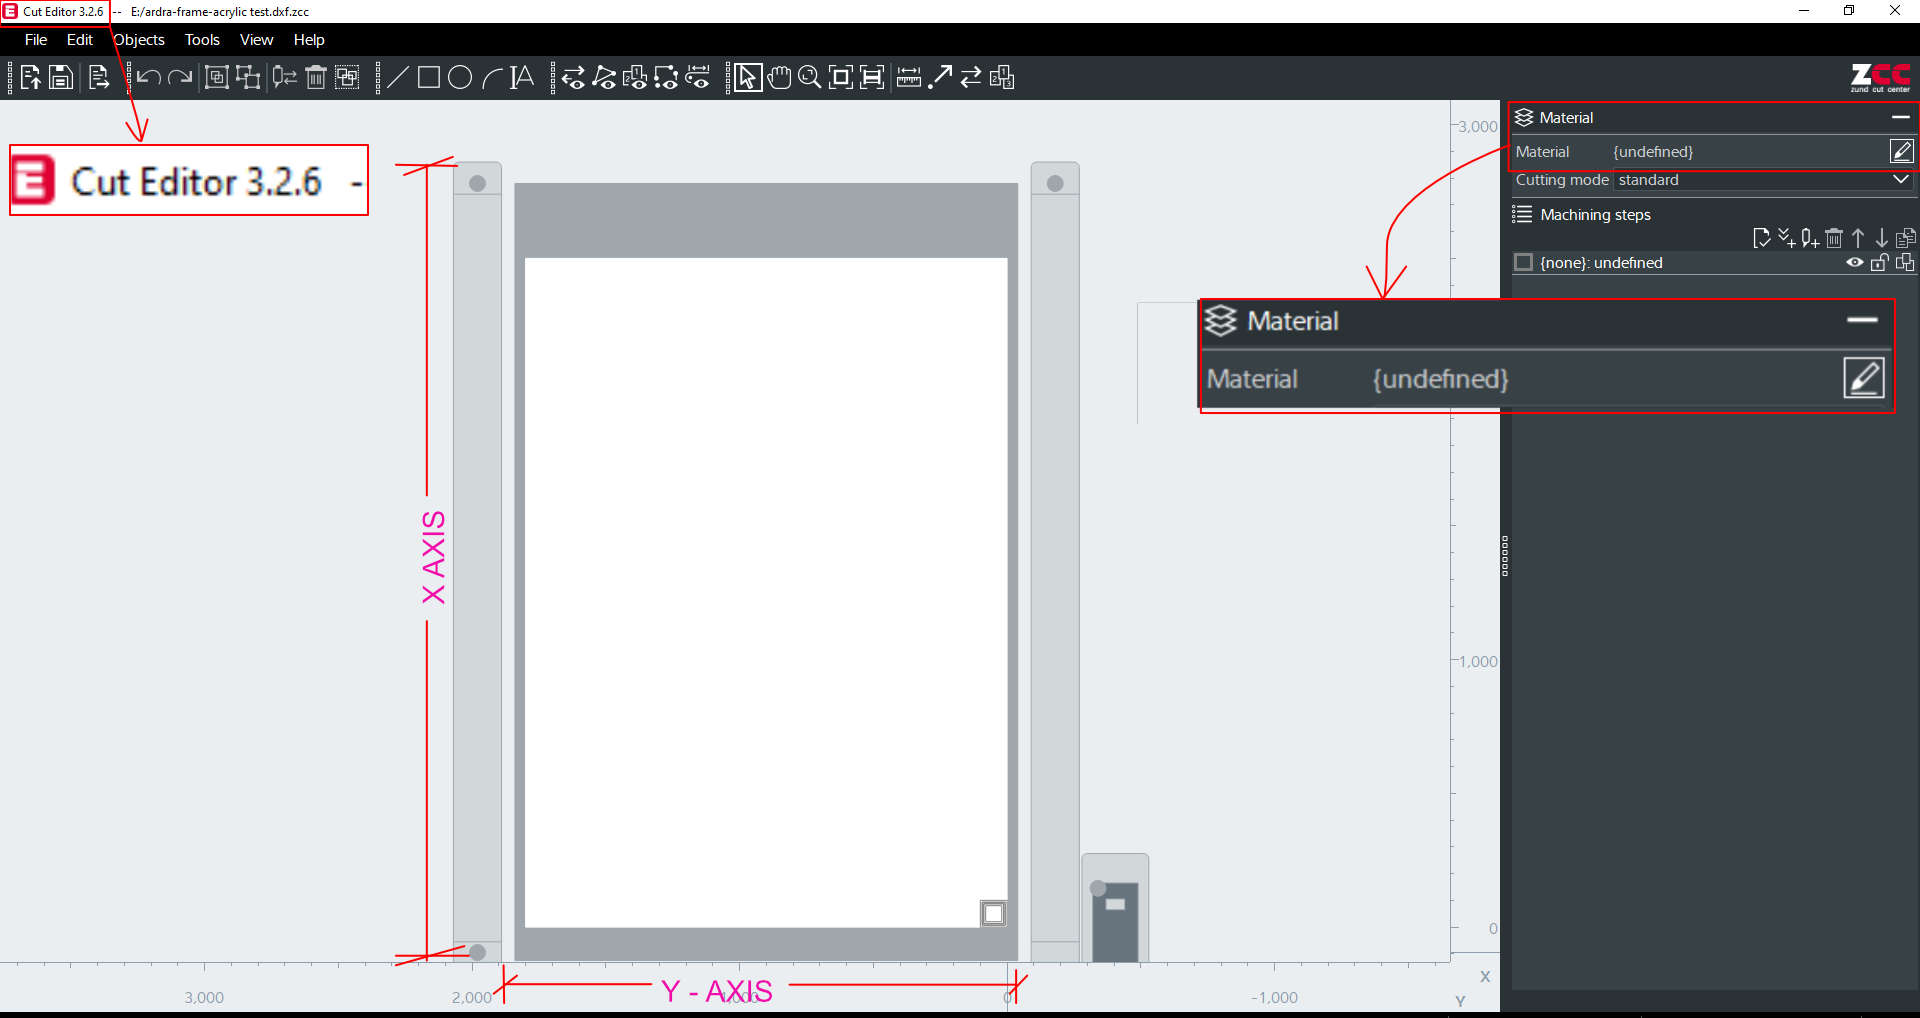This screenshot has height=1018, width=1920.
Task: Restore down the Cut Editor window
Action: tap(1849, 11)
